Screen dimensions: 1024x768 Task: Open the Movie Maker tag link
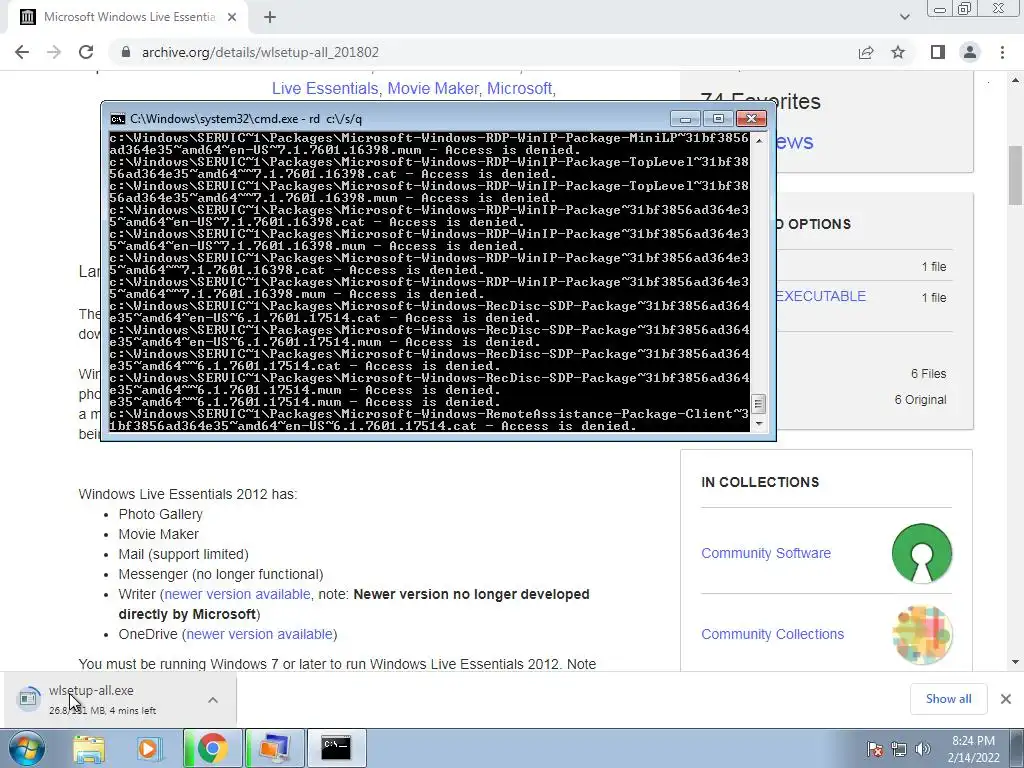coord(432,88)
